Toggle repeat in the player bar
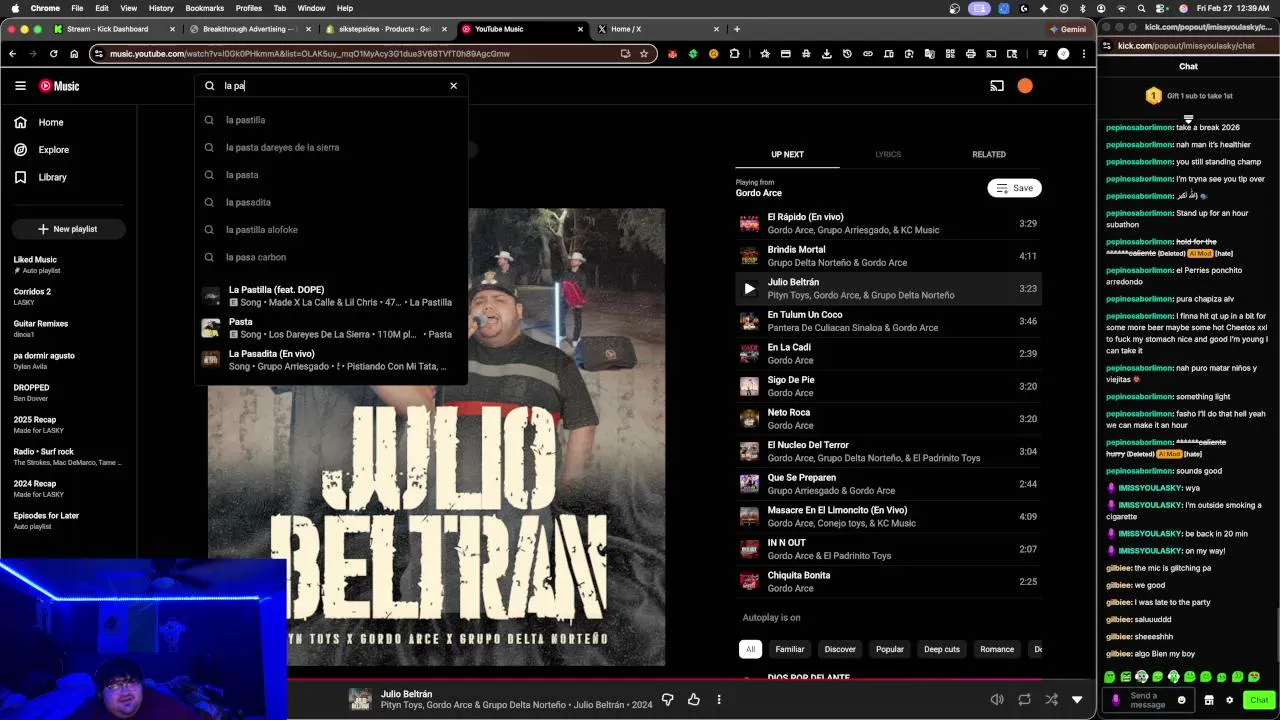The image size is (1280, 720). (1024, 700)
